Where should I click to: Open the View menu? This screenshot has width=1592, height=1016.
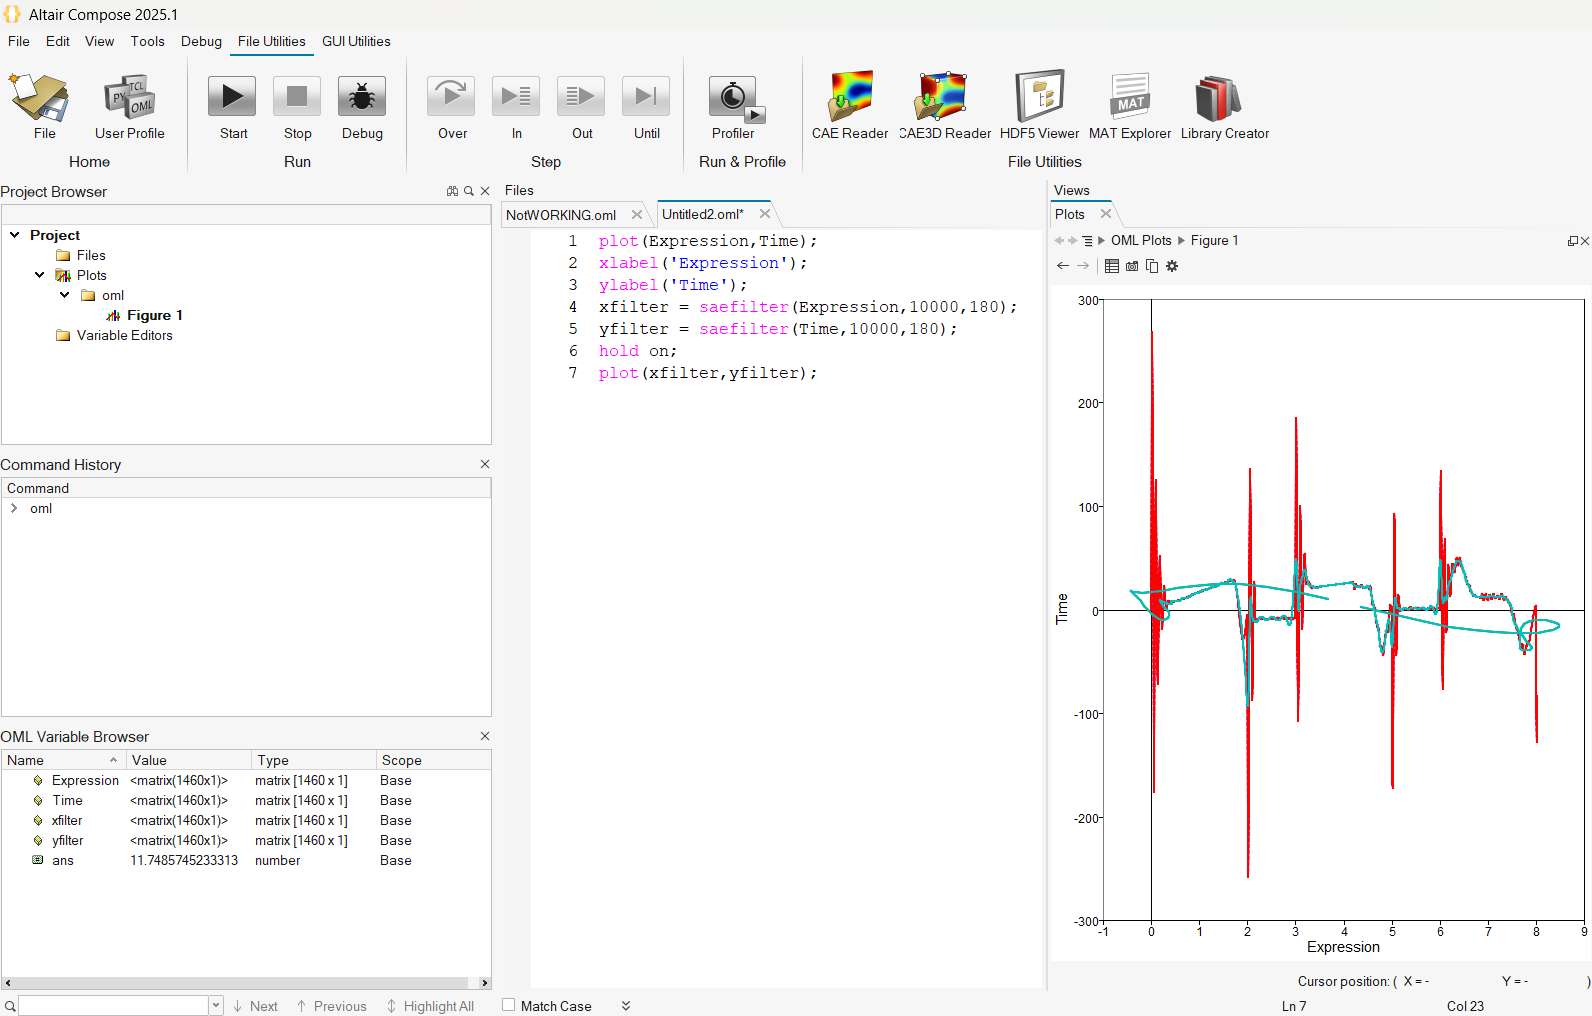point(99,41)
